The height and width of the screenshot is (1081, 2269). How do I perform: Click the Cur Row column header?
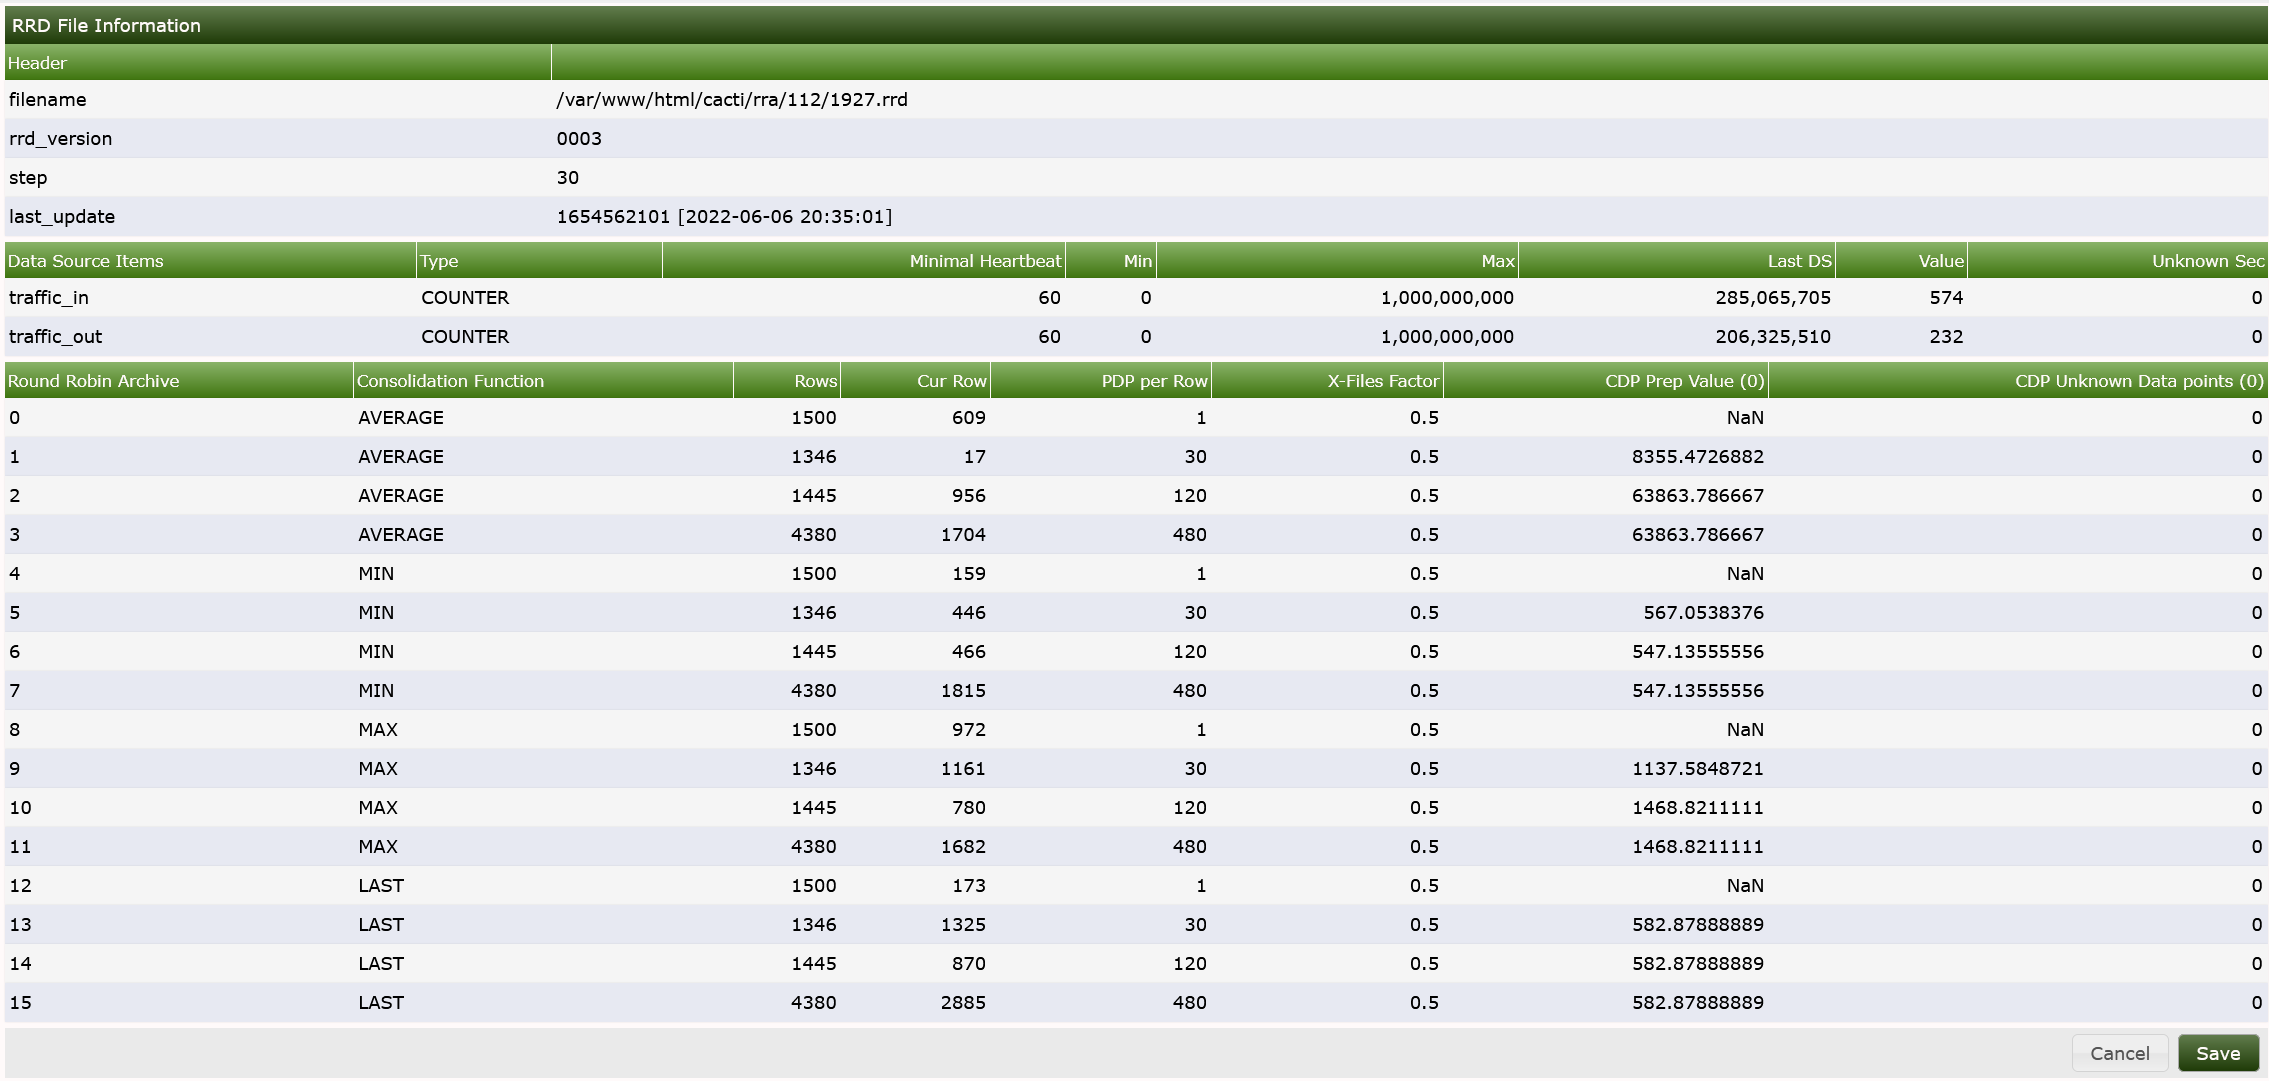point(915,381)
